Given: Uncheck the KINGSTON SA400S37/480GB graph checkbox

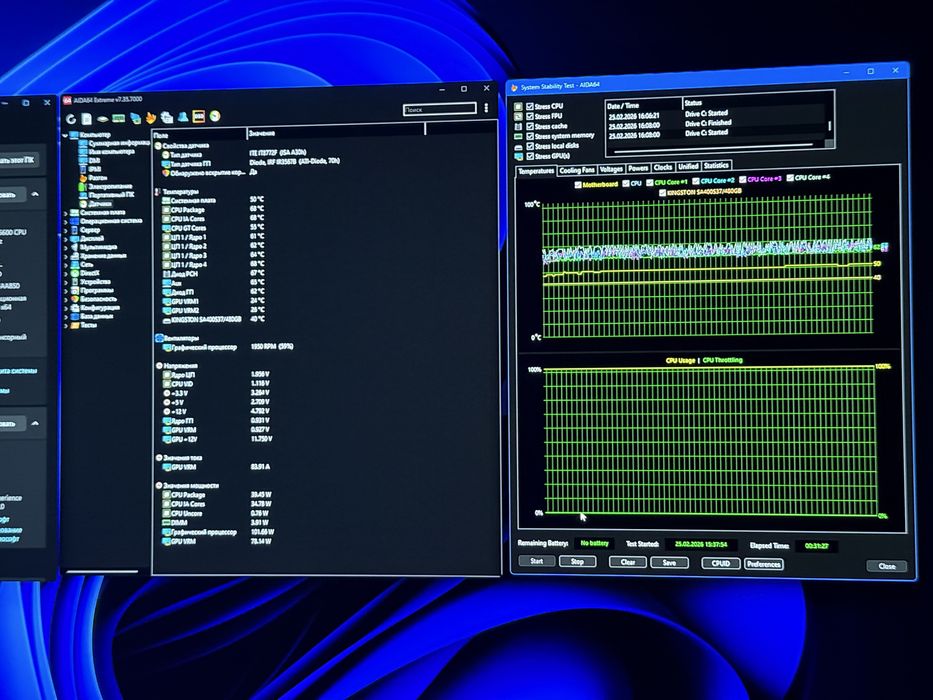Looking at the screenshot, I should (x=662, y=193).
